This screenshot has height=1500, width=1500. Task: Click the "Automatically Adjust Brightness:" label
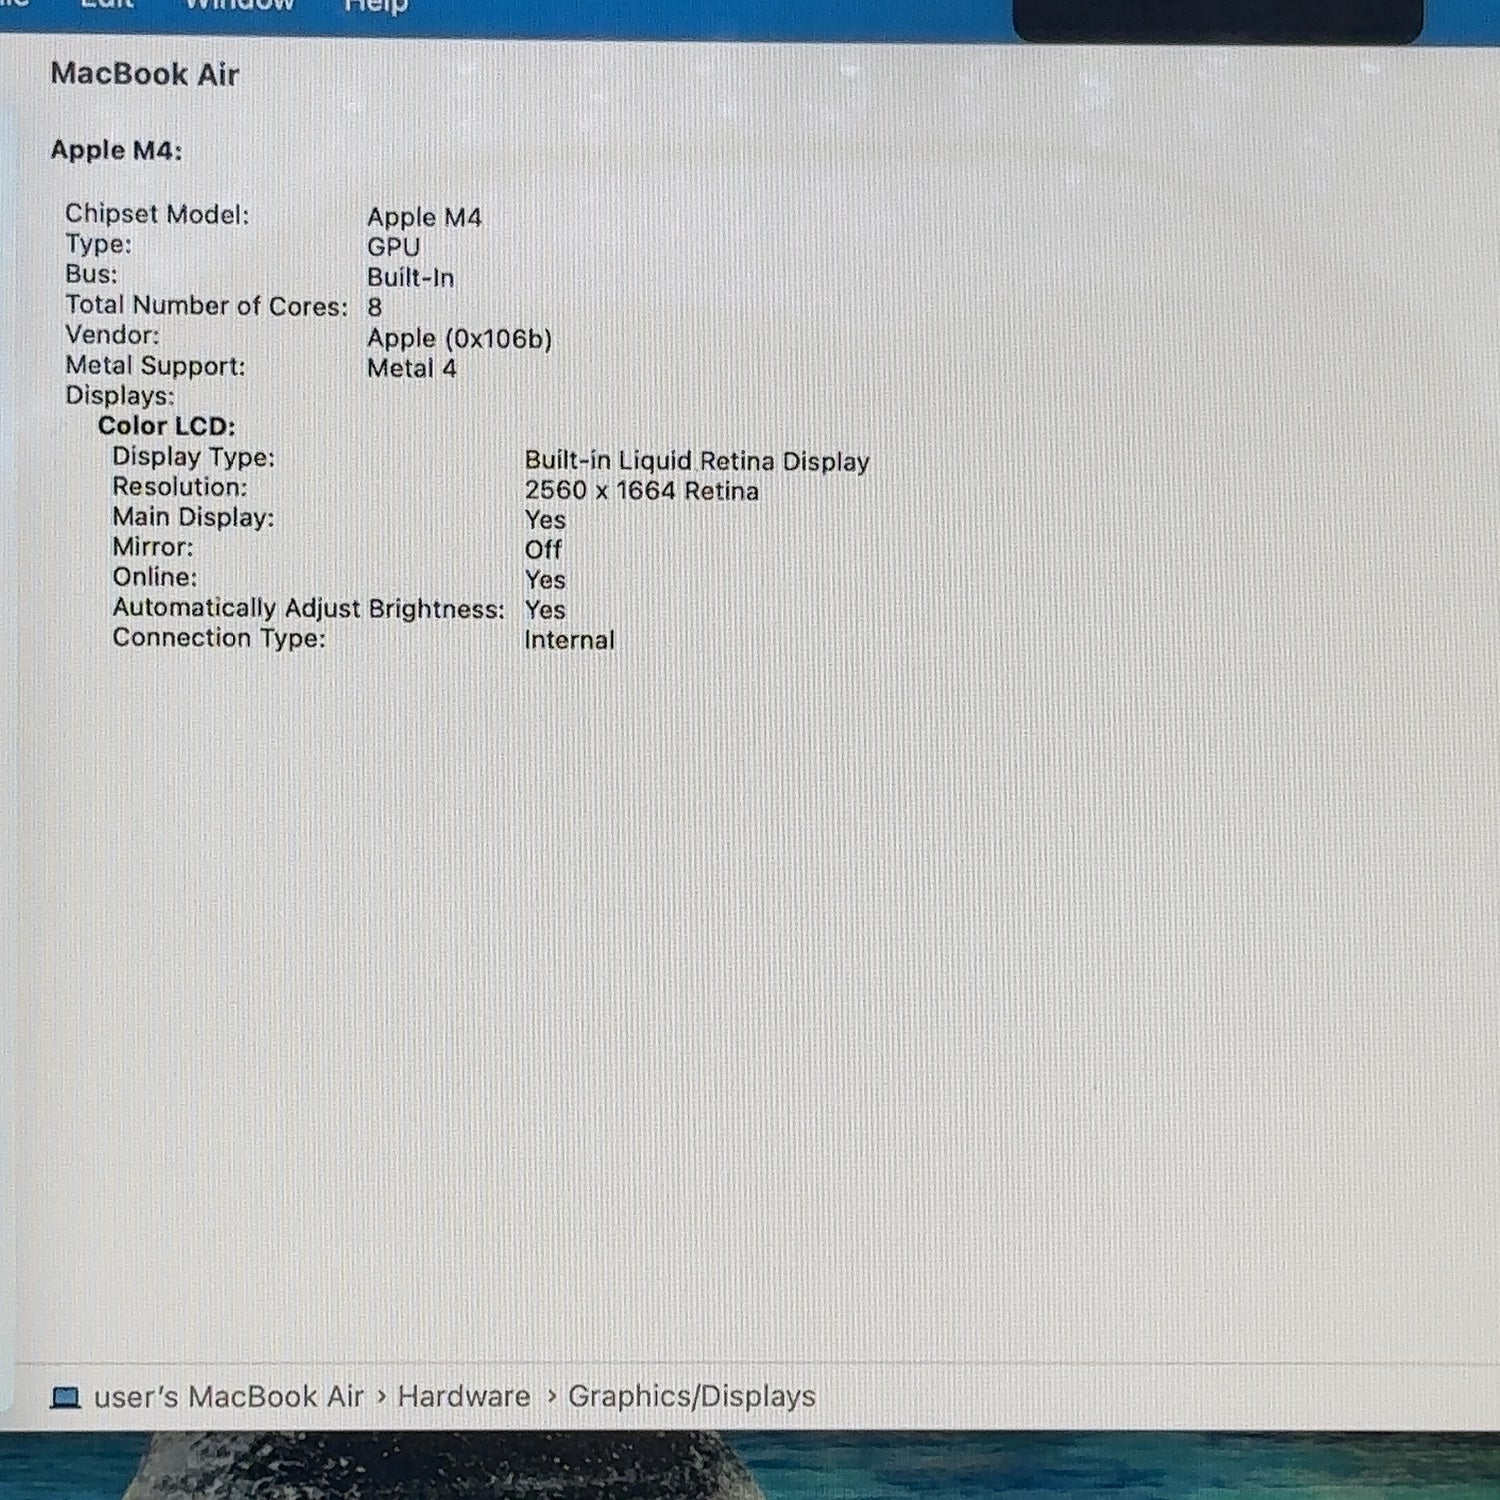point(308,608)
